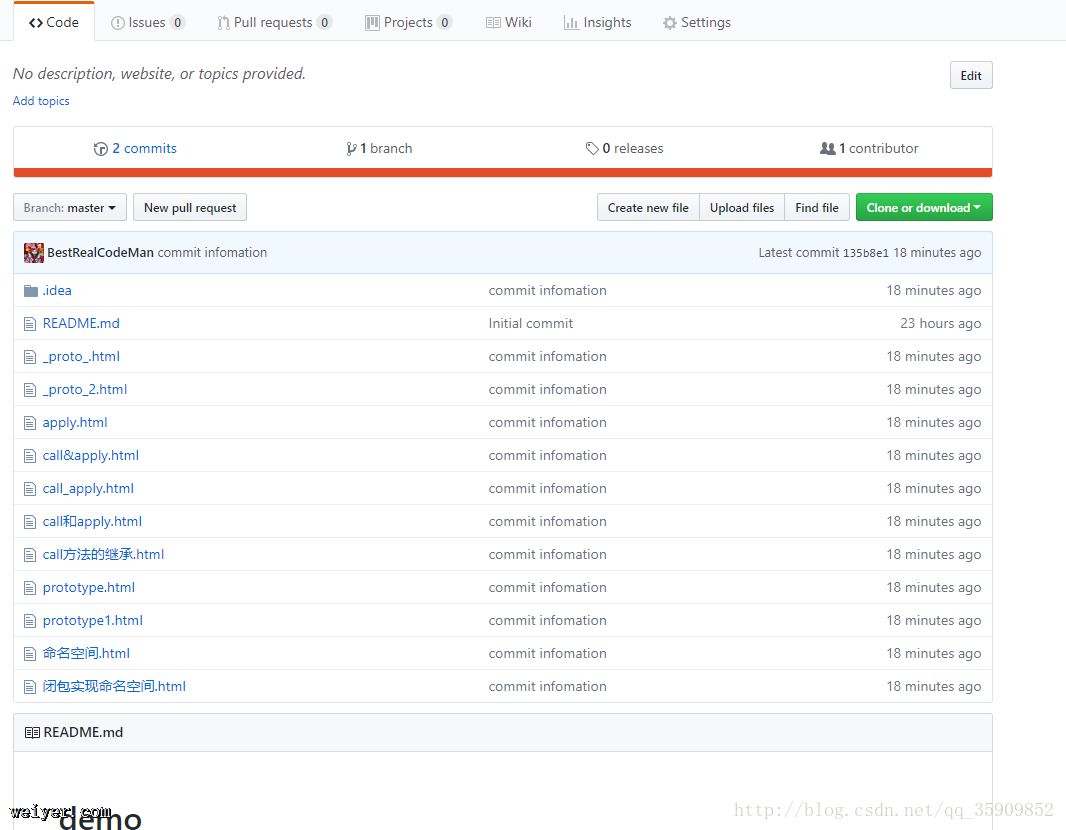Click file icon beside _proto_.html
Image resolution: width=1066 pixels, height=830 pixels.
click(30, 357)
